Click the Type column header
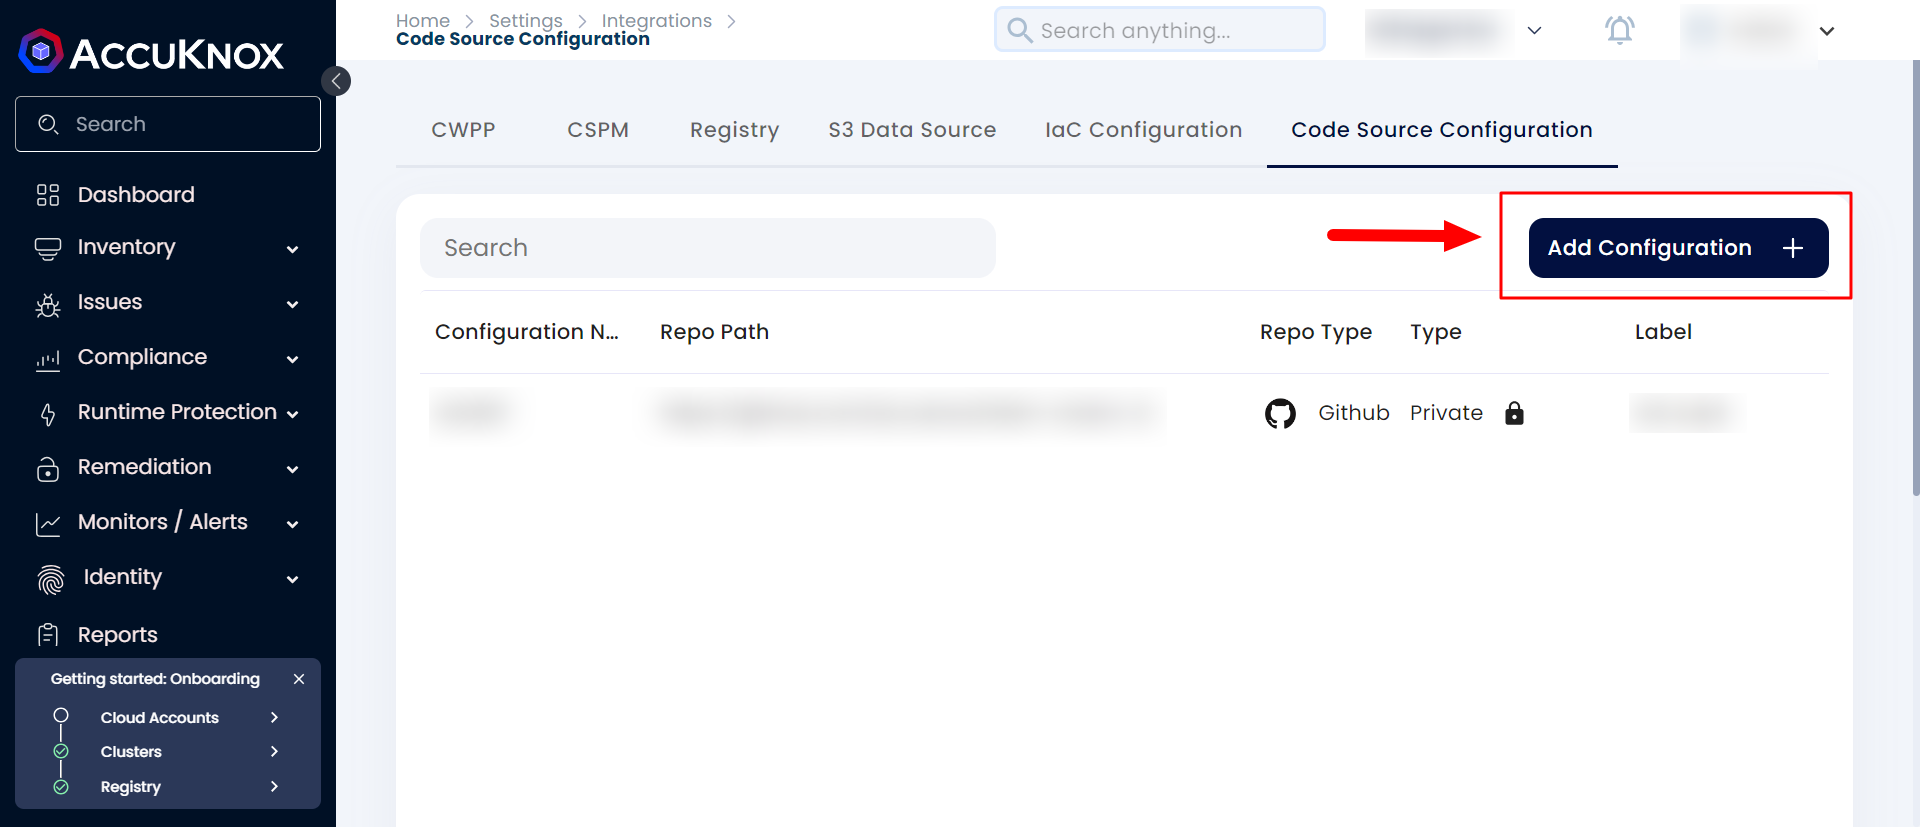Screen dimensions: 1920x827 pyautogui.click(x=1436, y=332)
